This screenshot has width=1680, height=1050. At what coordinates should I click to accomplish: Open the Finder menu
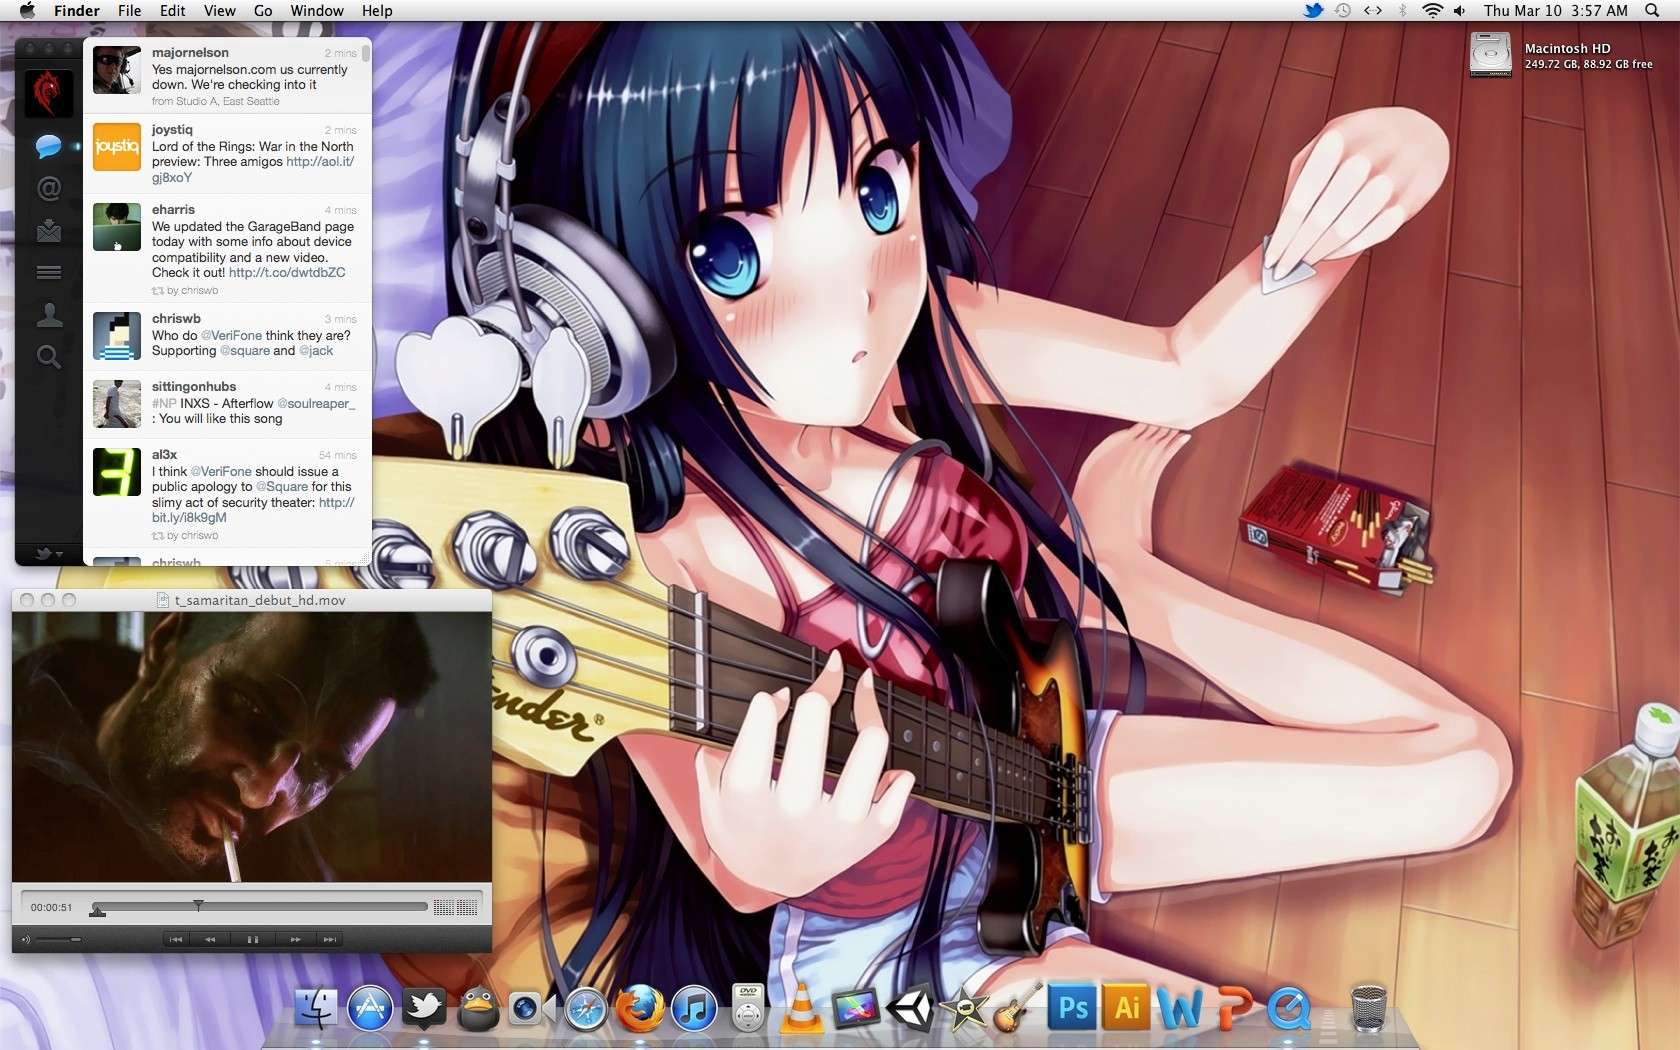(77, 11)
